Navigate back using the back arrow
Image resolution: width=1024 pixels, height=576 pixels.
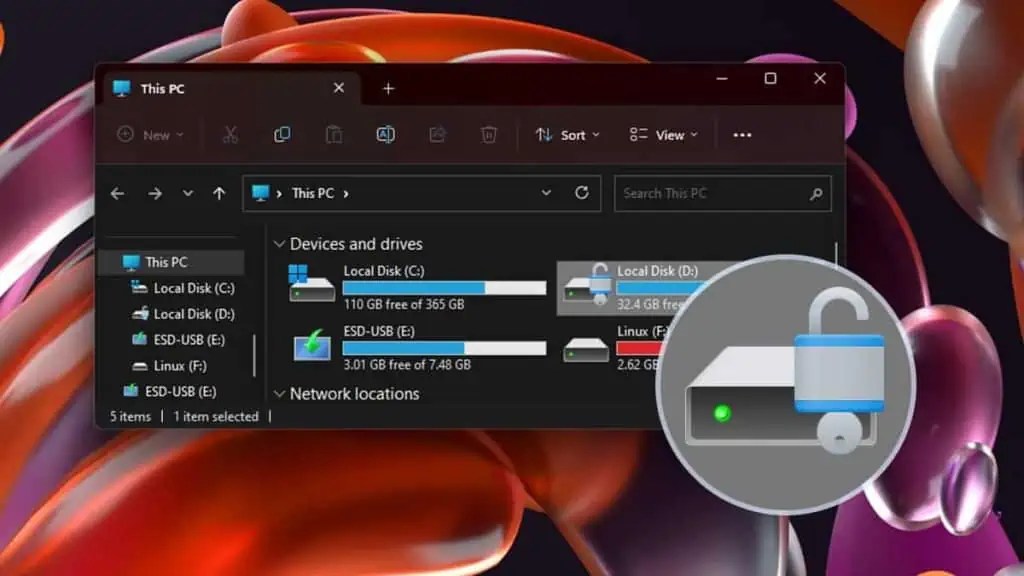click(117, 193)
